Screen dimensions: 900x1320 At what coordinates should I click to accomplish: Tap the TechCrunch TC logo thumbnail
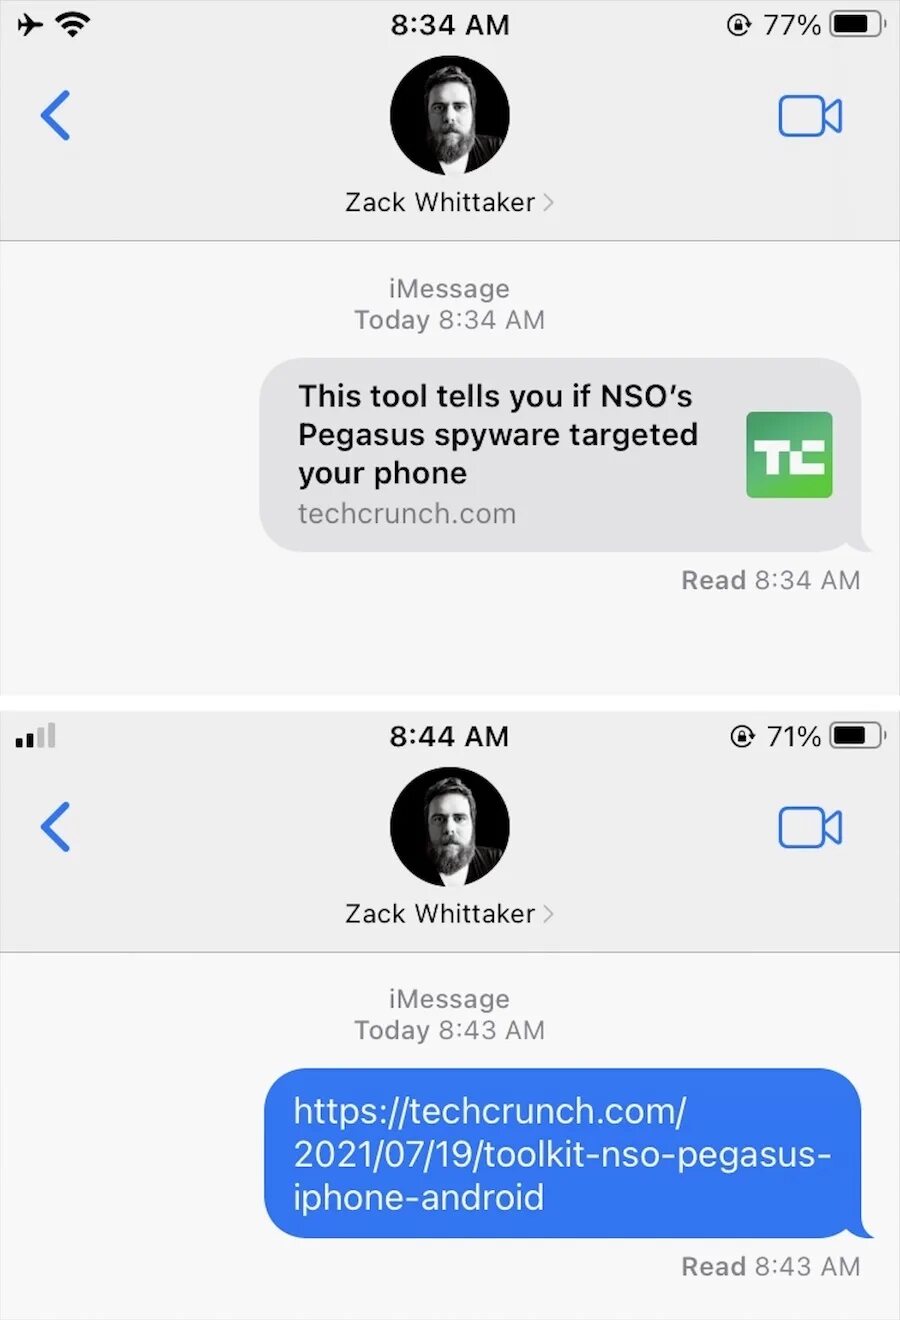pos(789,455)
